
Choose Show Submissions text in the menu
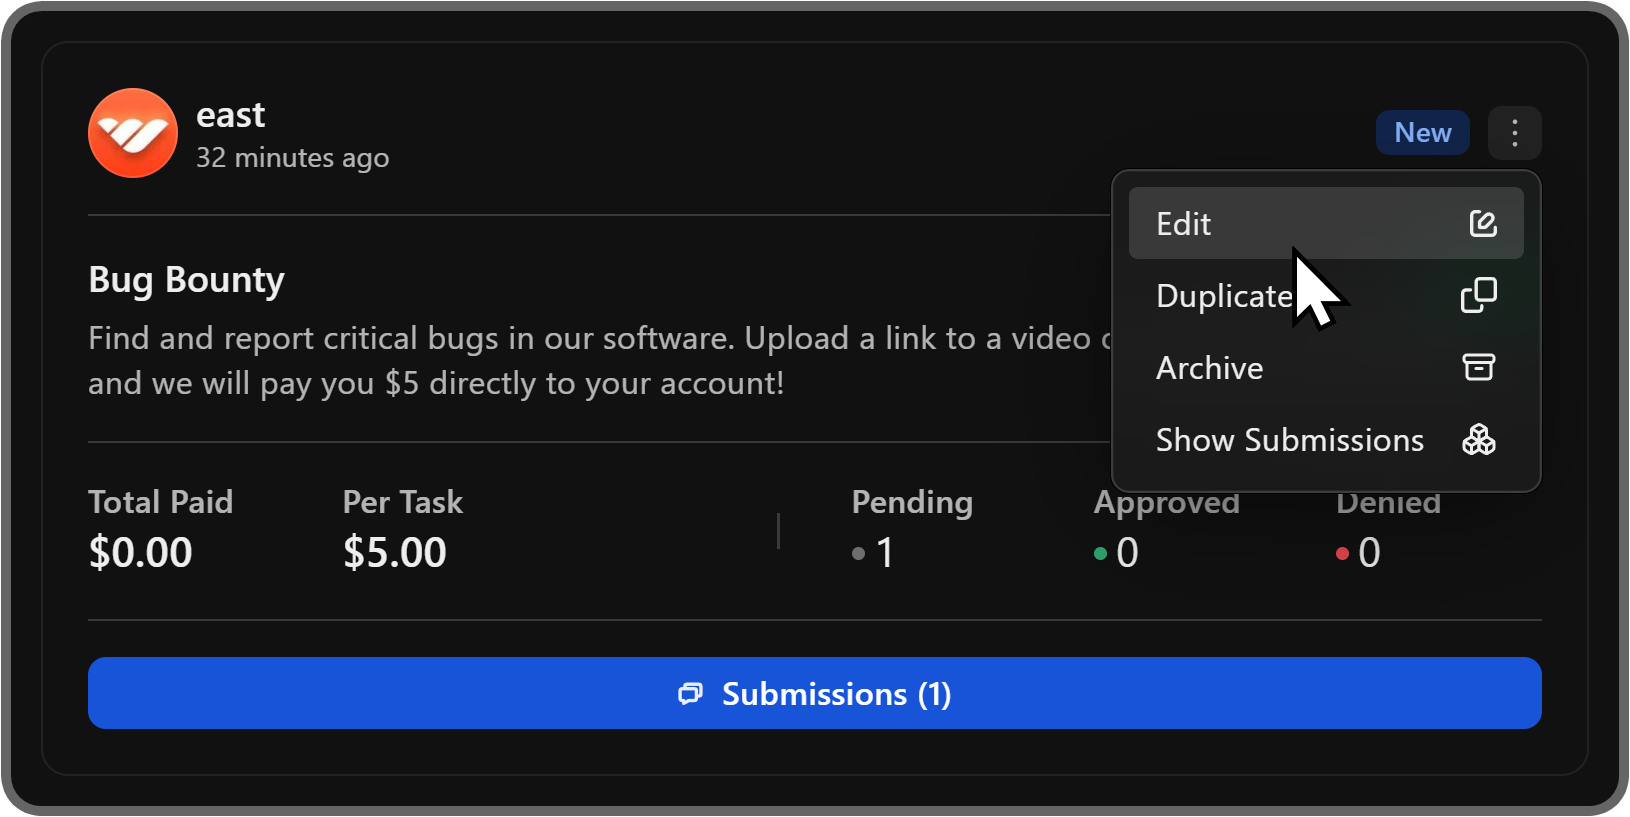(1289, 440)
